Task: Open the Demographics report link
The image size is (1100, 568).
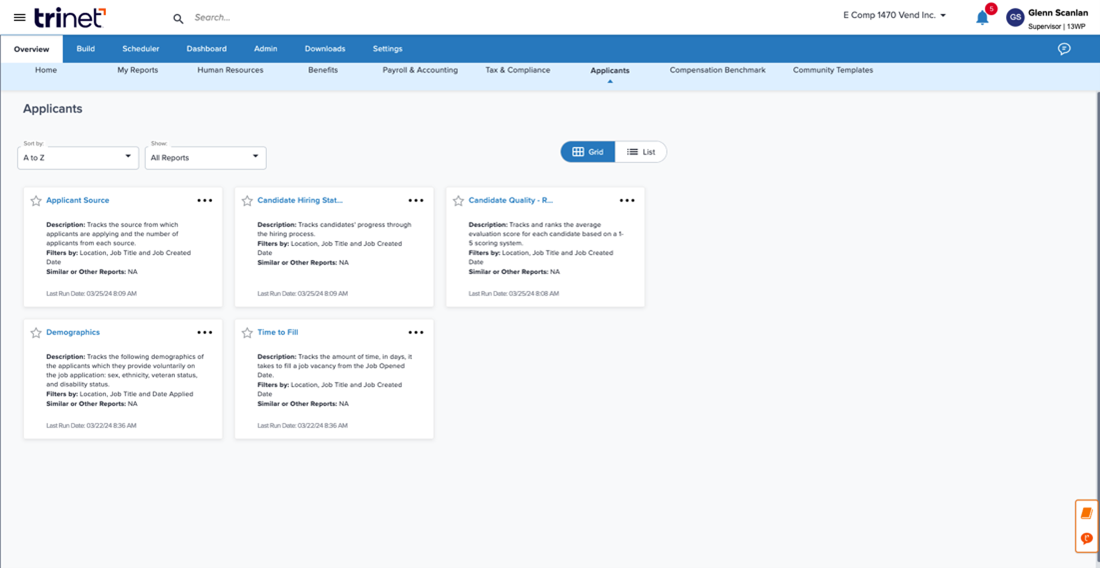Action: (x=73, y=332)
